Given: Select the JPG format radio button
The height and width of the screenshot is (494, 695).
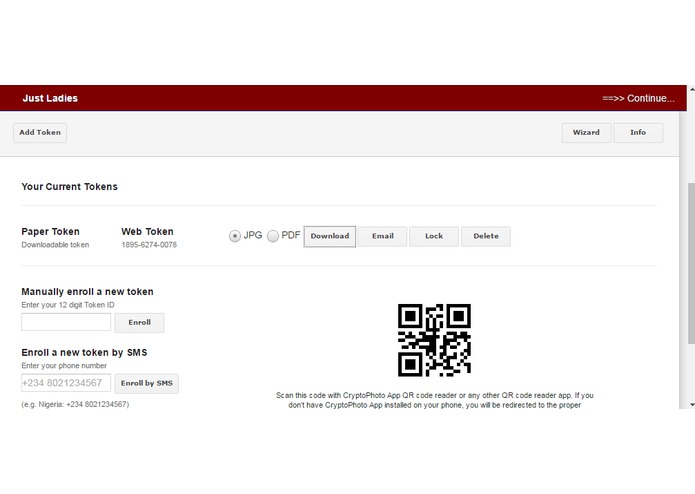Looking at the screenshot, I should 234,236.
